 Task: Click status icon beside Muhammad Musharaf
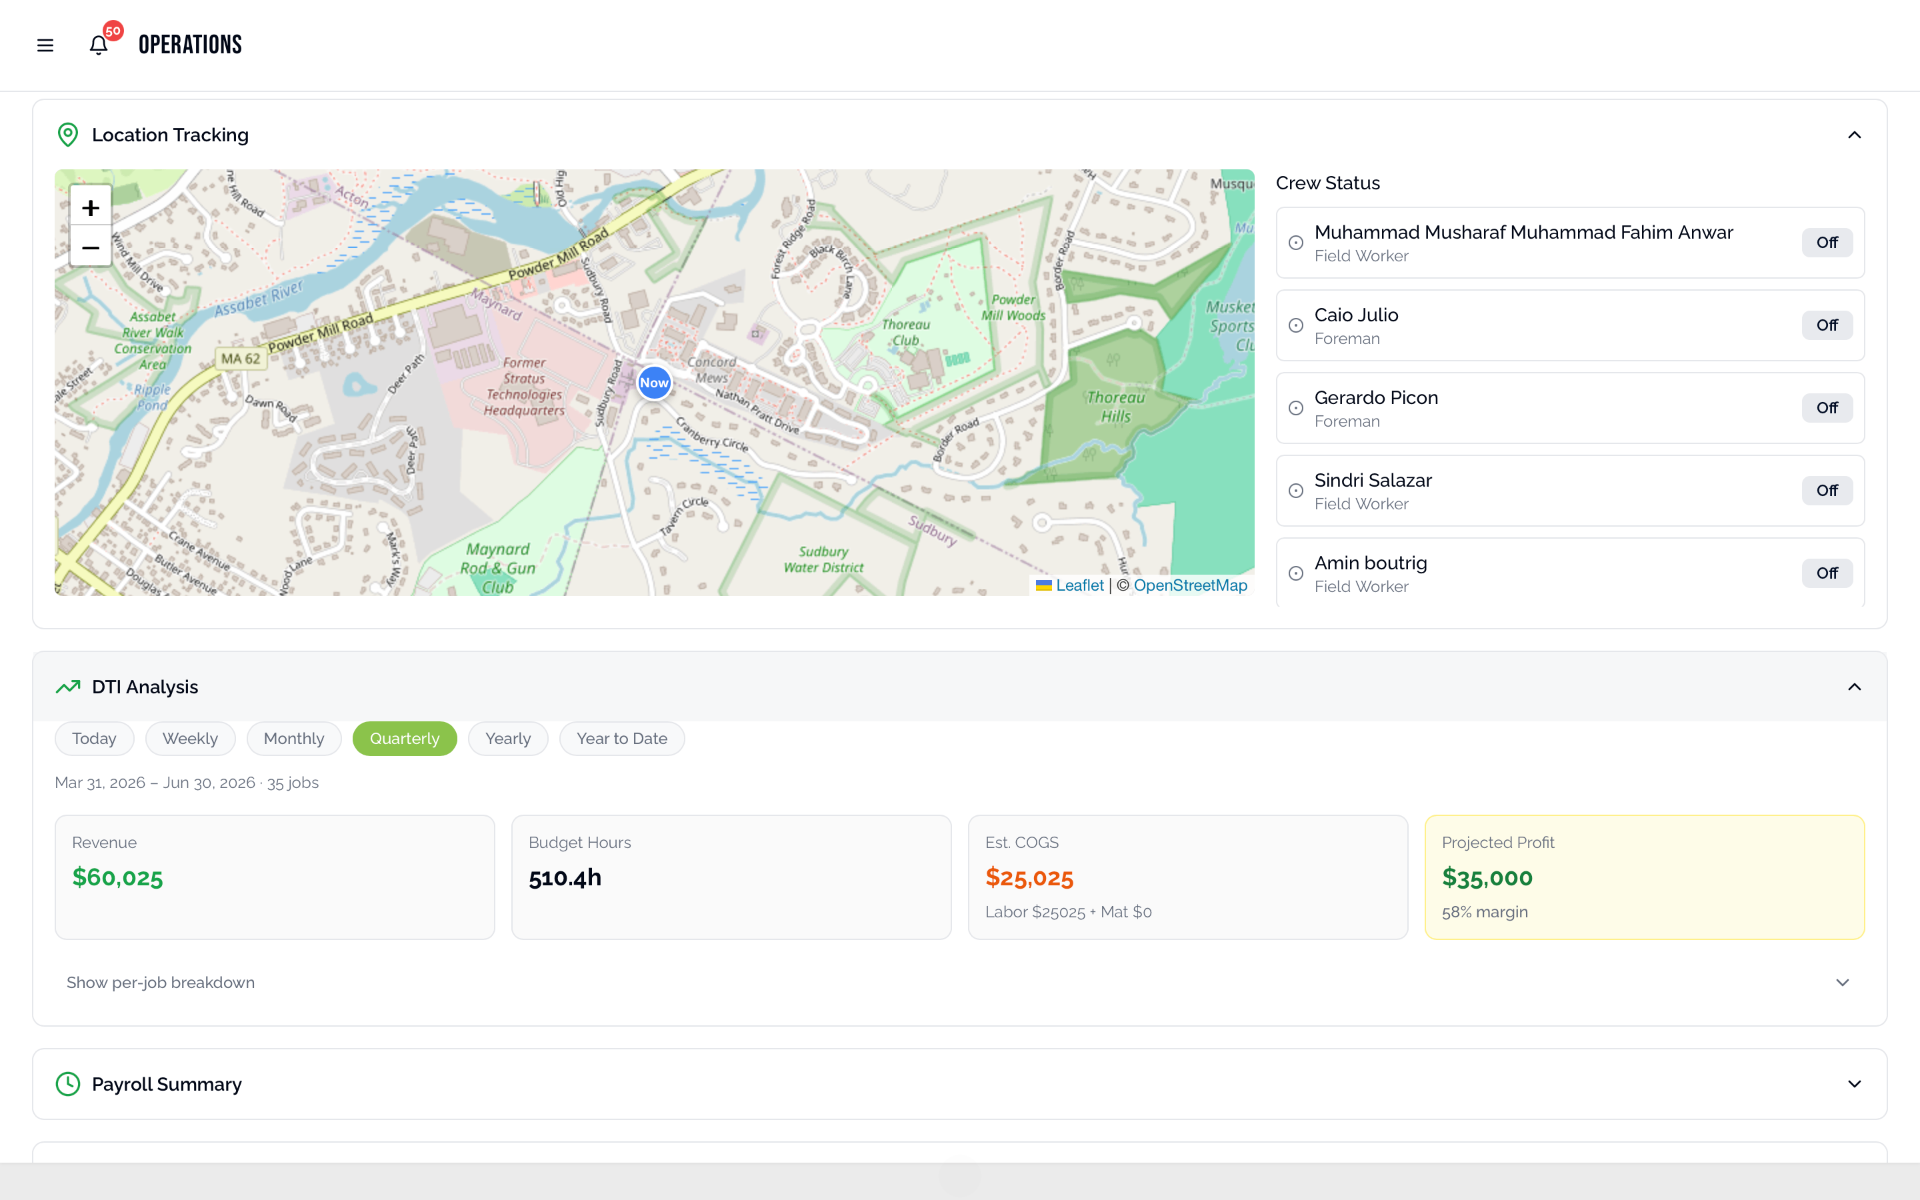1296,243
